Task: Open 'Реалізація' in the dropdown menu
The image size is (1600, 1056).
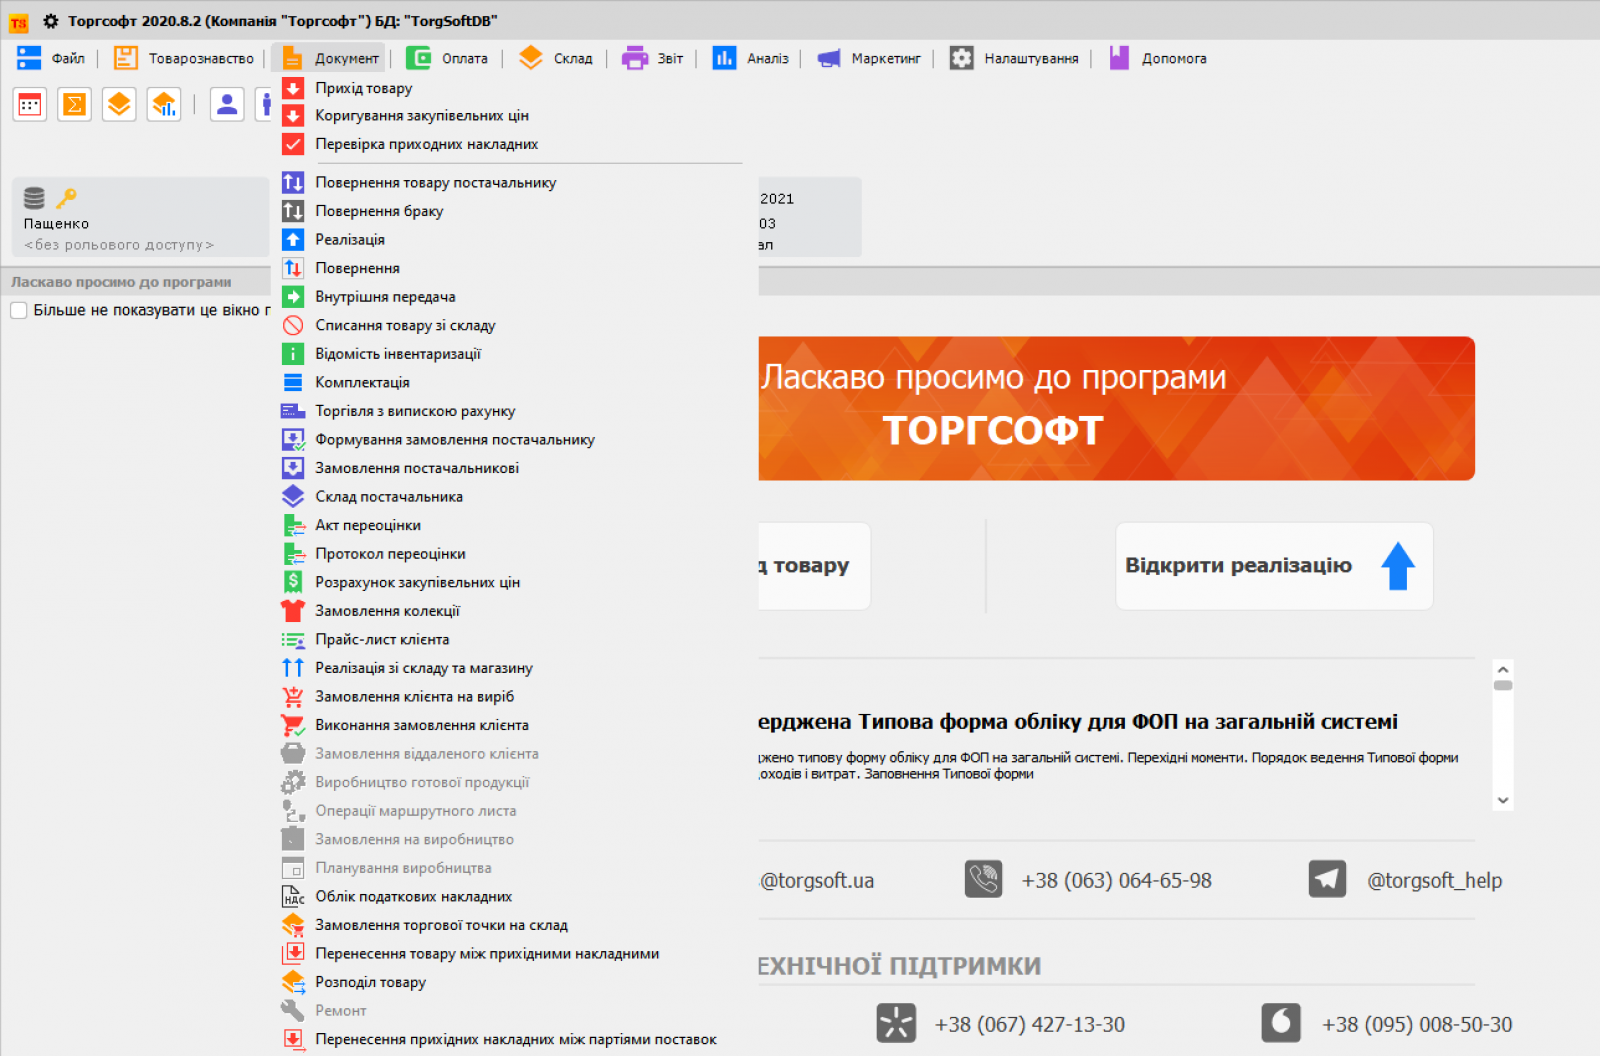Action: [x=351, y=239]
